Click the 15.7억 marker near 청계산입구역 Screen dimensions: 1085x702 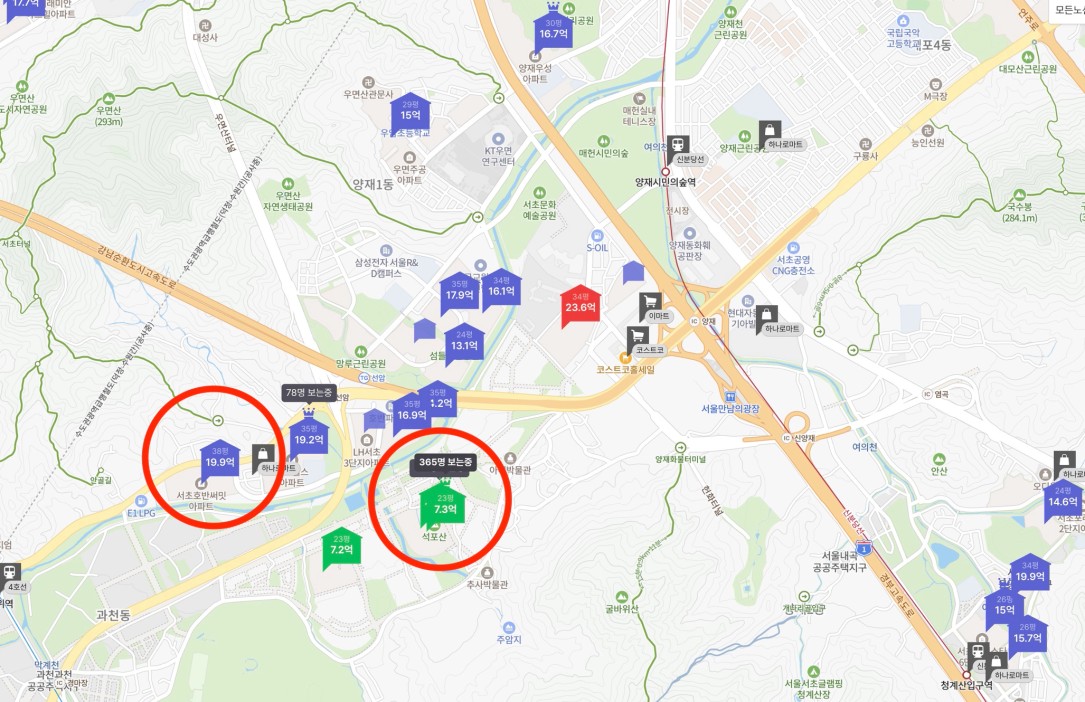1028,635
